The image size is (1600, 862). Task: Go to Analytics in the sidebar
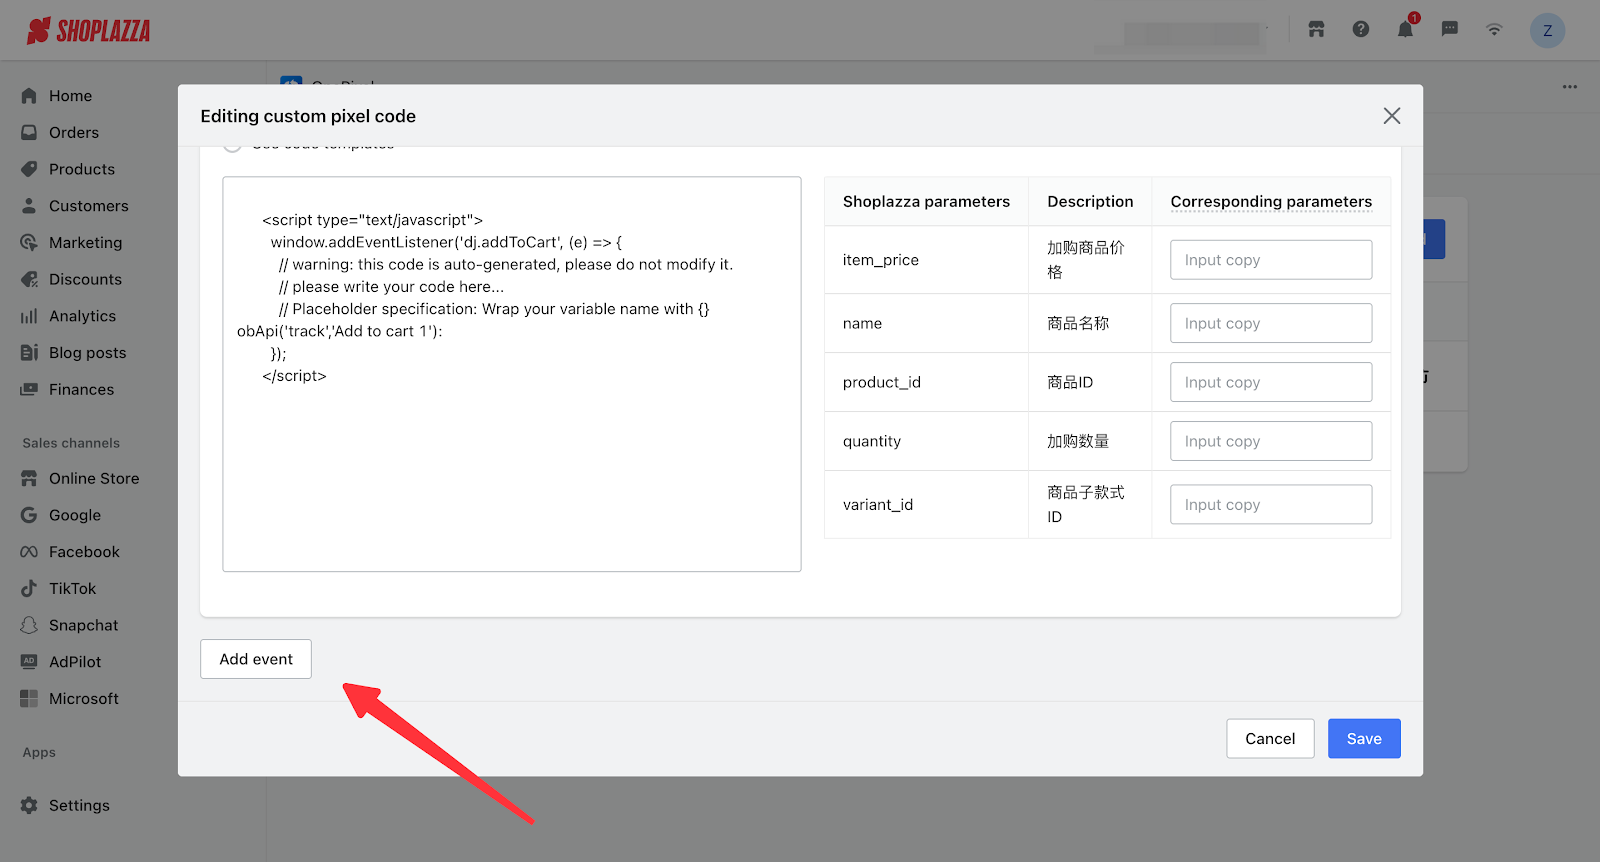(x=82, y=316)
